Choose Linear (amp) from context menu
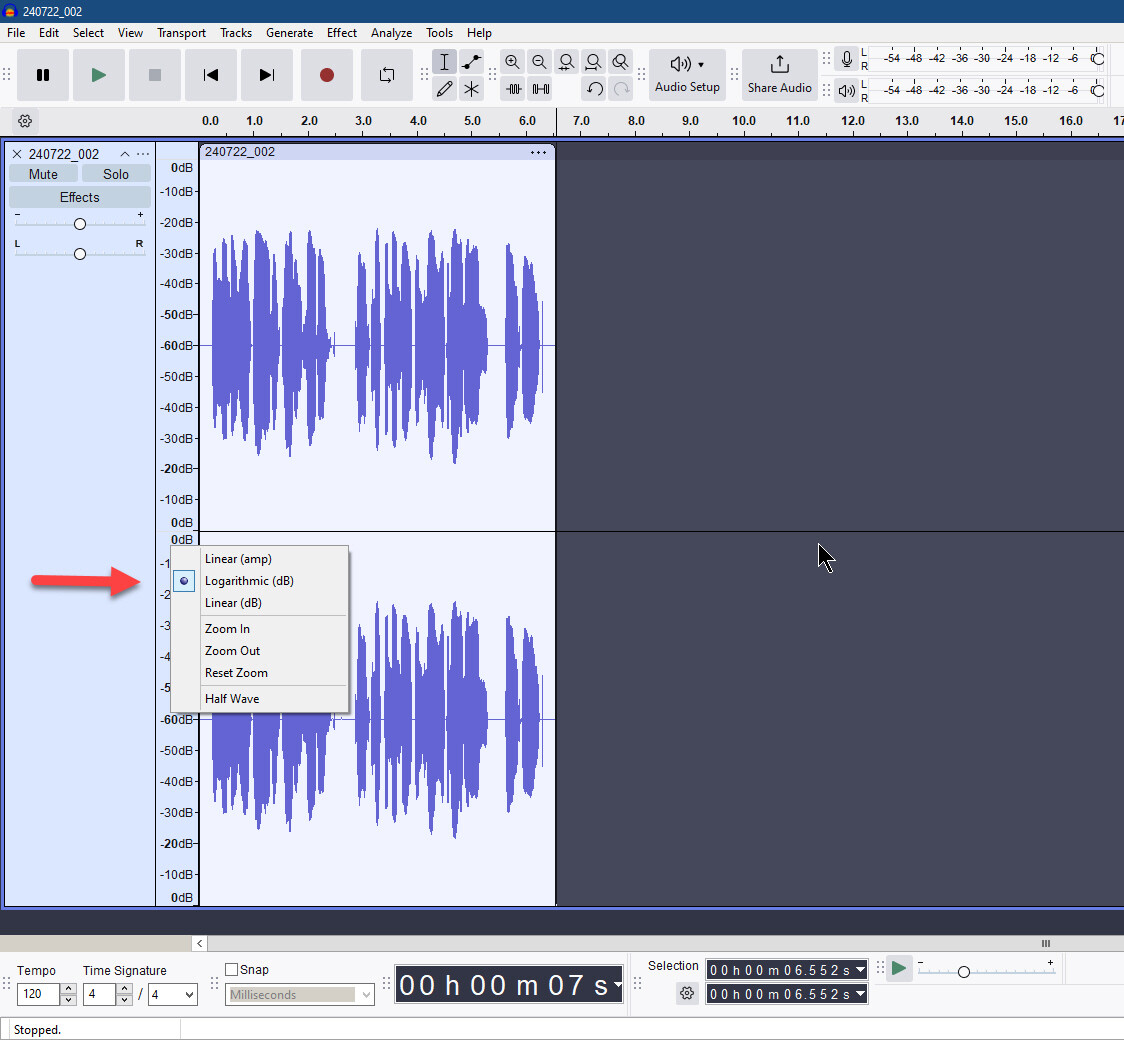This screenshot has height=1040, width=1124. tap(238, 559)
